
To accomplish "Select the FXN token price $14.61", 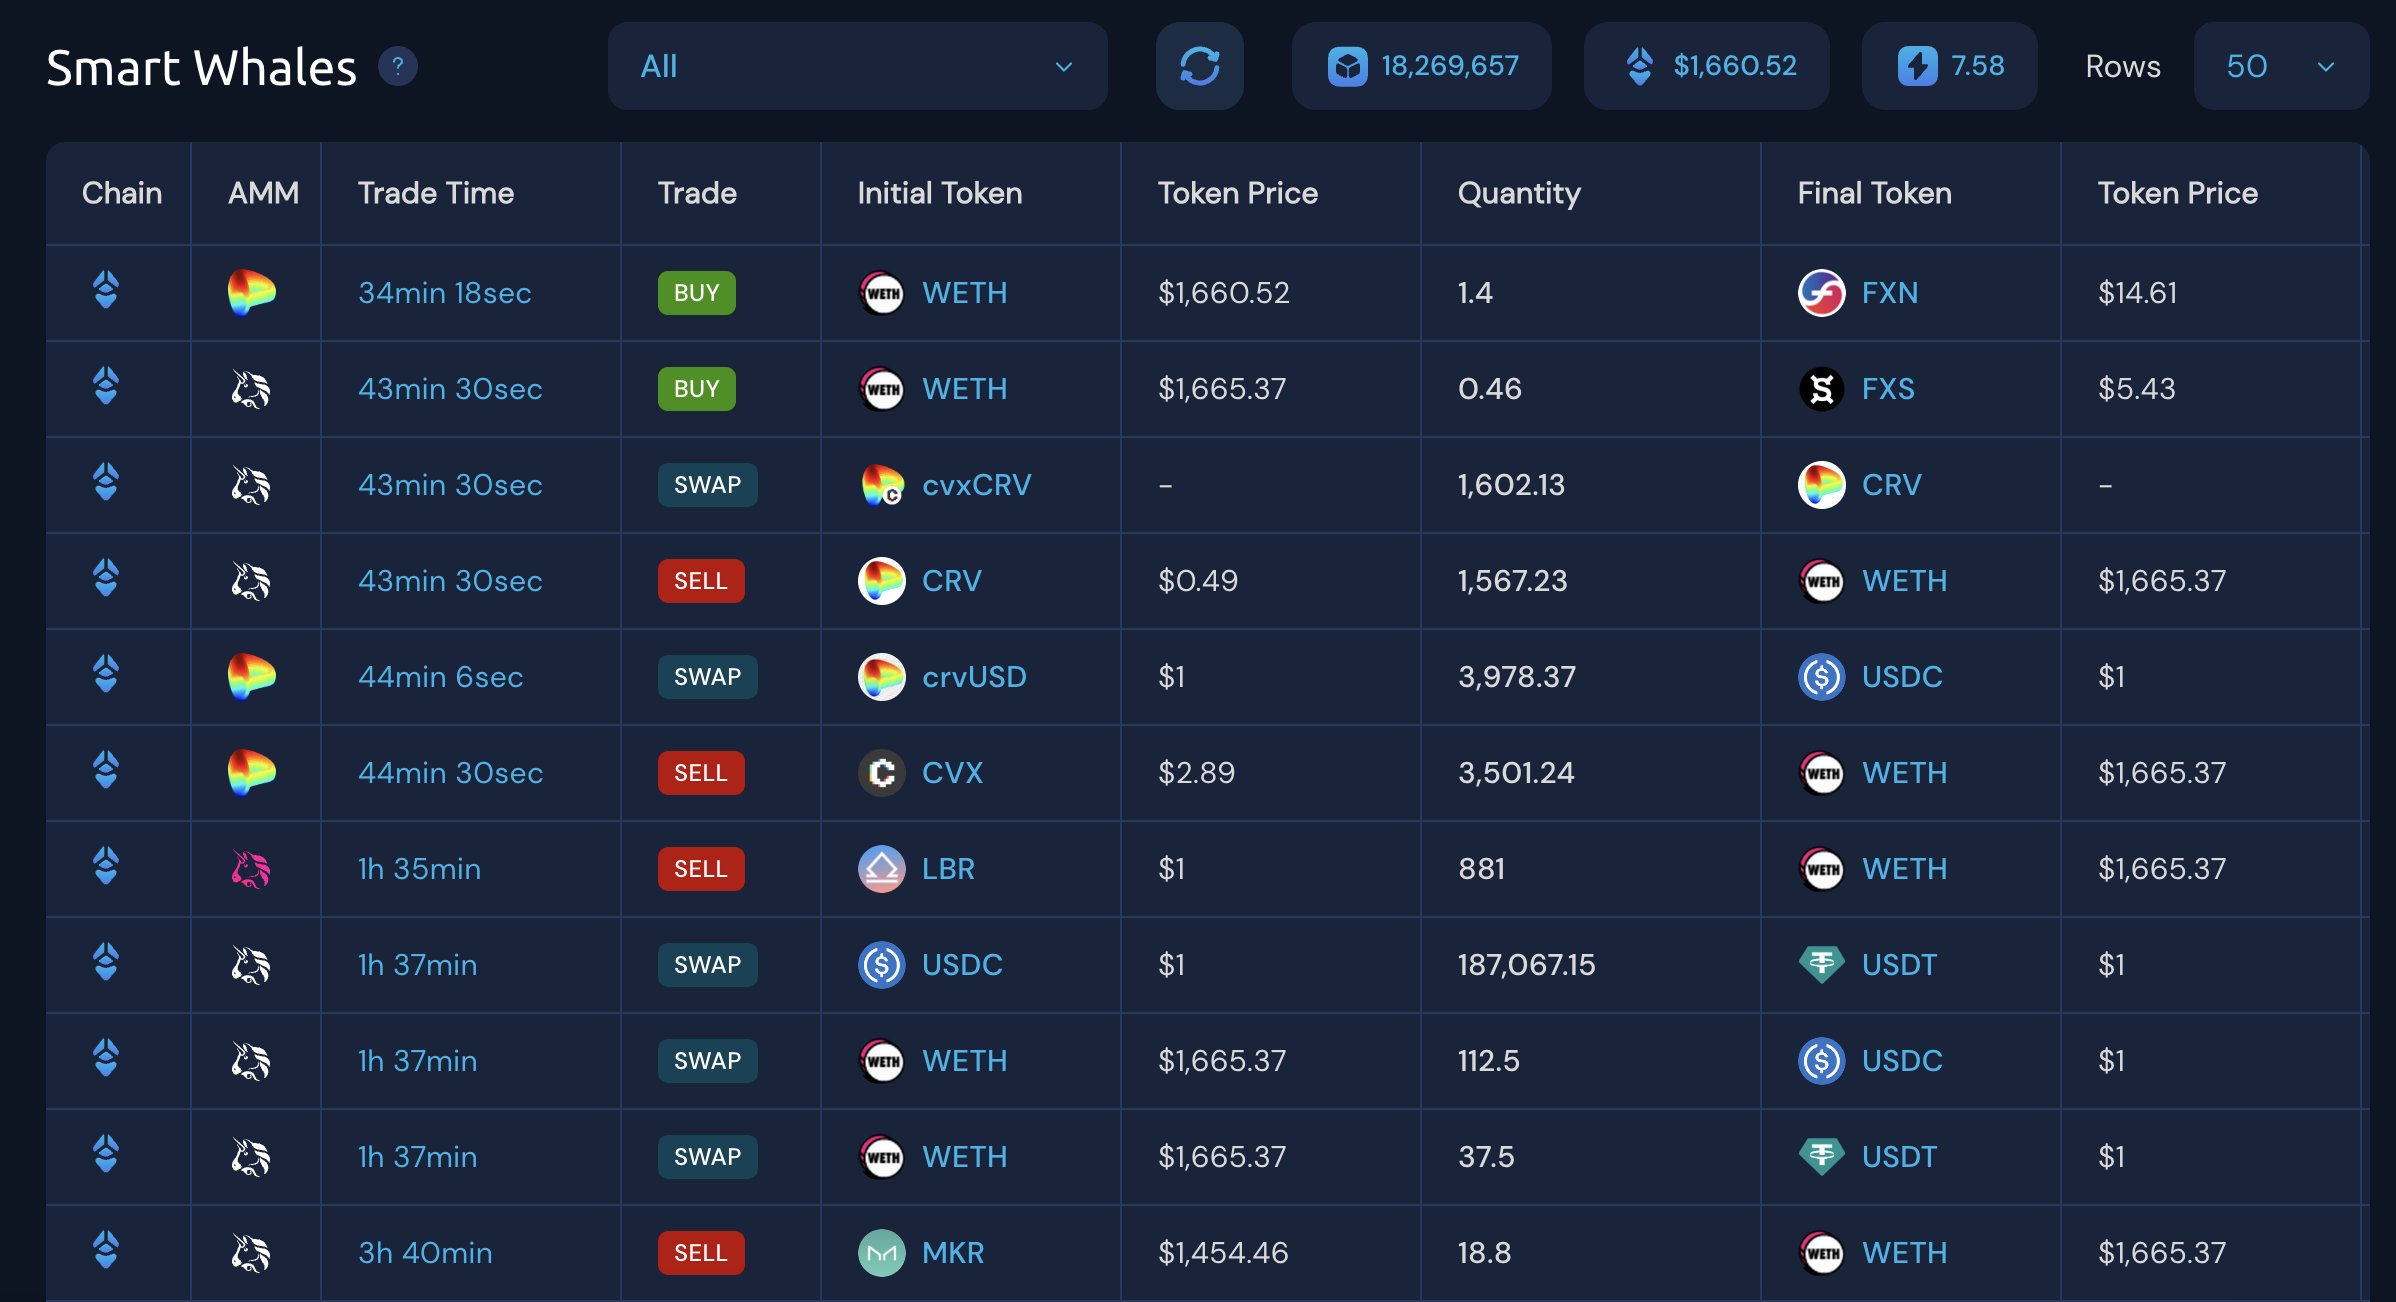I will pyautogui.click(x=2137, y=293).
